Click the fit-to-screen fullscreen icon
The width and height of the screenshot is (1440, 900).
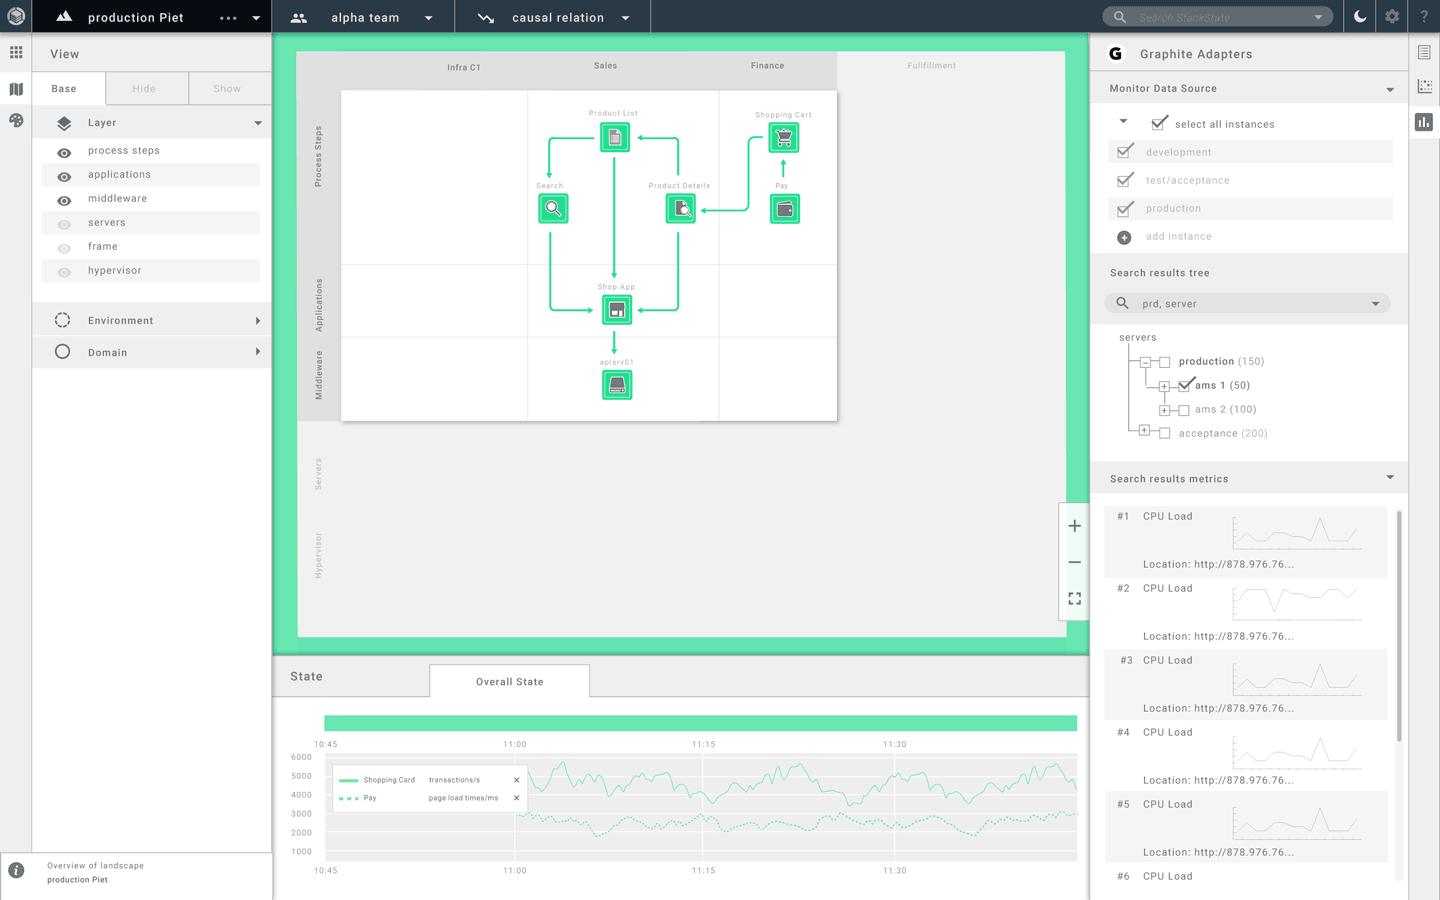1075,598
